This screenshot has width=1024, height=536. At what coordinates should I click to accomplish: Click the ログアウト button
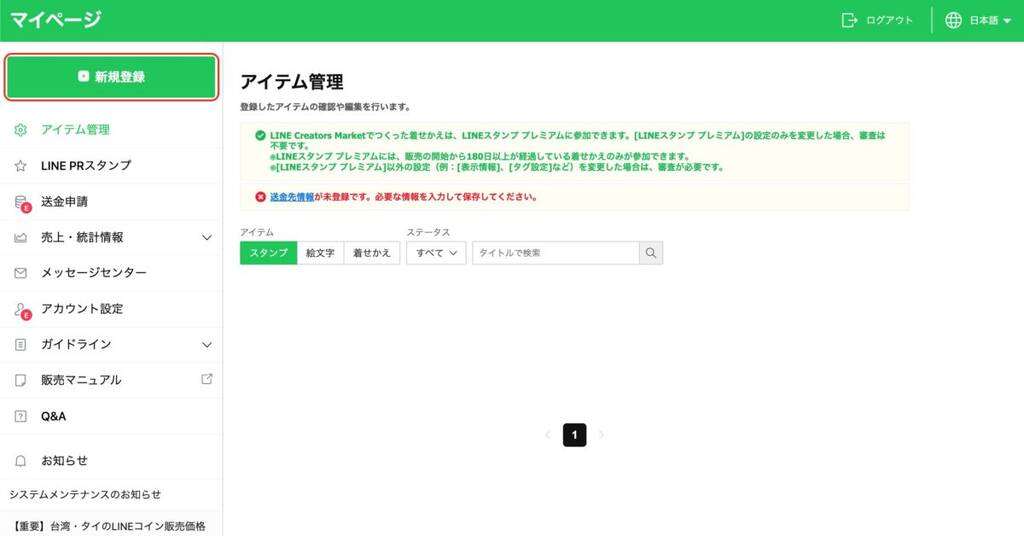coord(877,20)
